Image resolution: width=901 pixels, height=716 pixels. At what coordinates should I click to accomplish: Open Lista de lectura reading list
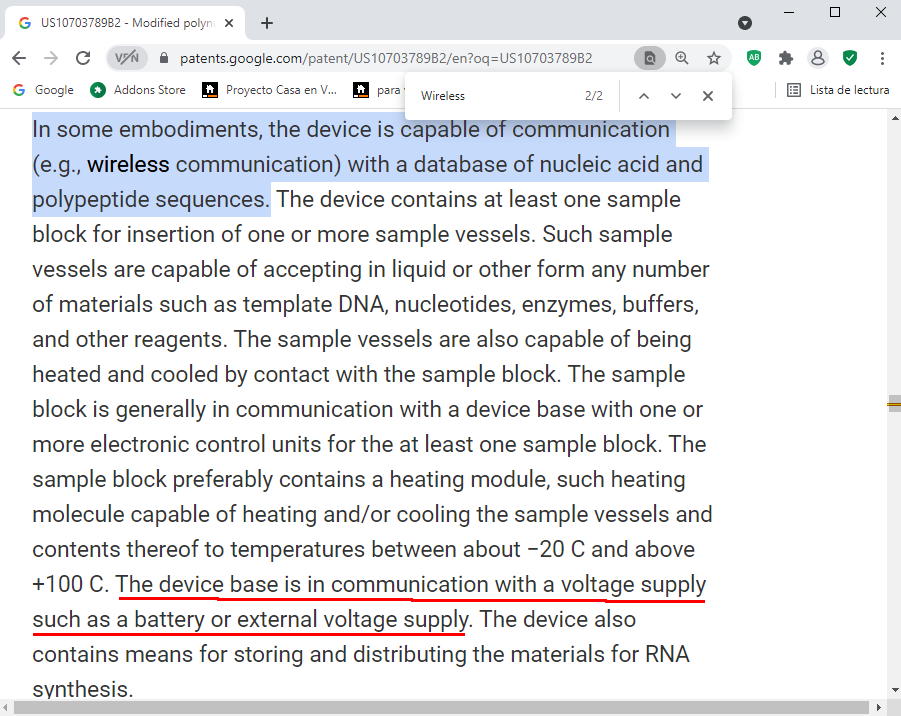pos(838,90)
